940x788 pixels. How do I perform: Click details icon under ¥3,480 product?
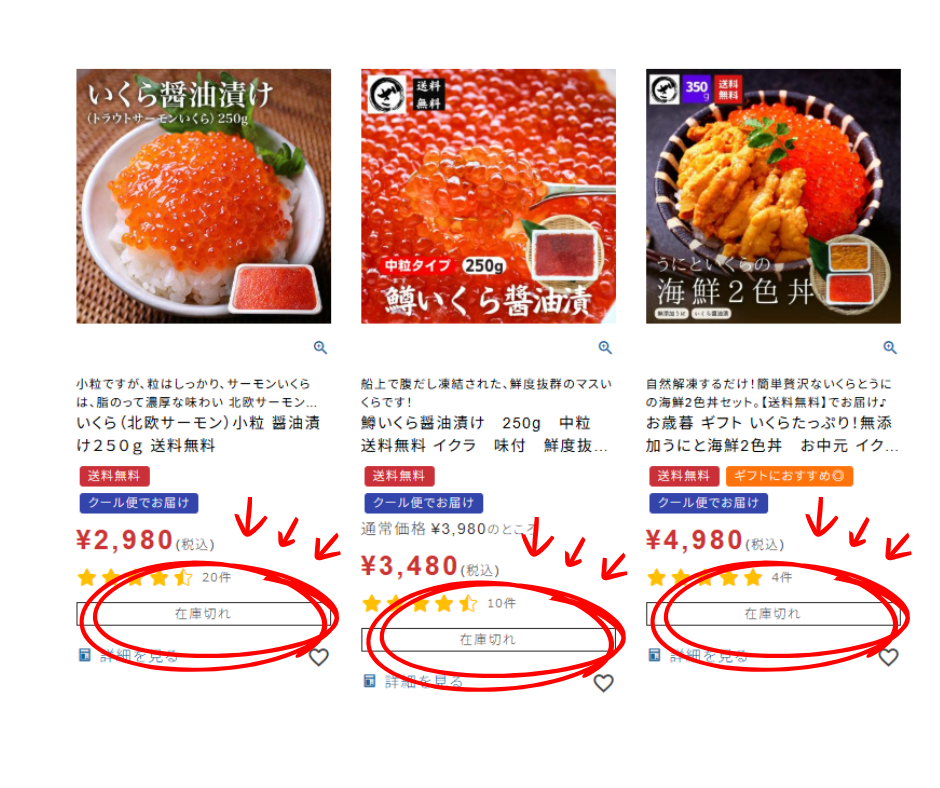pos(369,681)
